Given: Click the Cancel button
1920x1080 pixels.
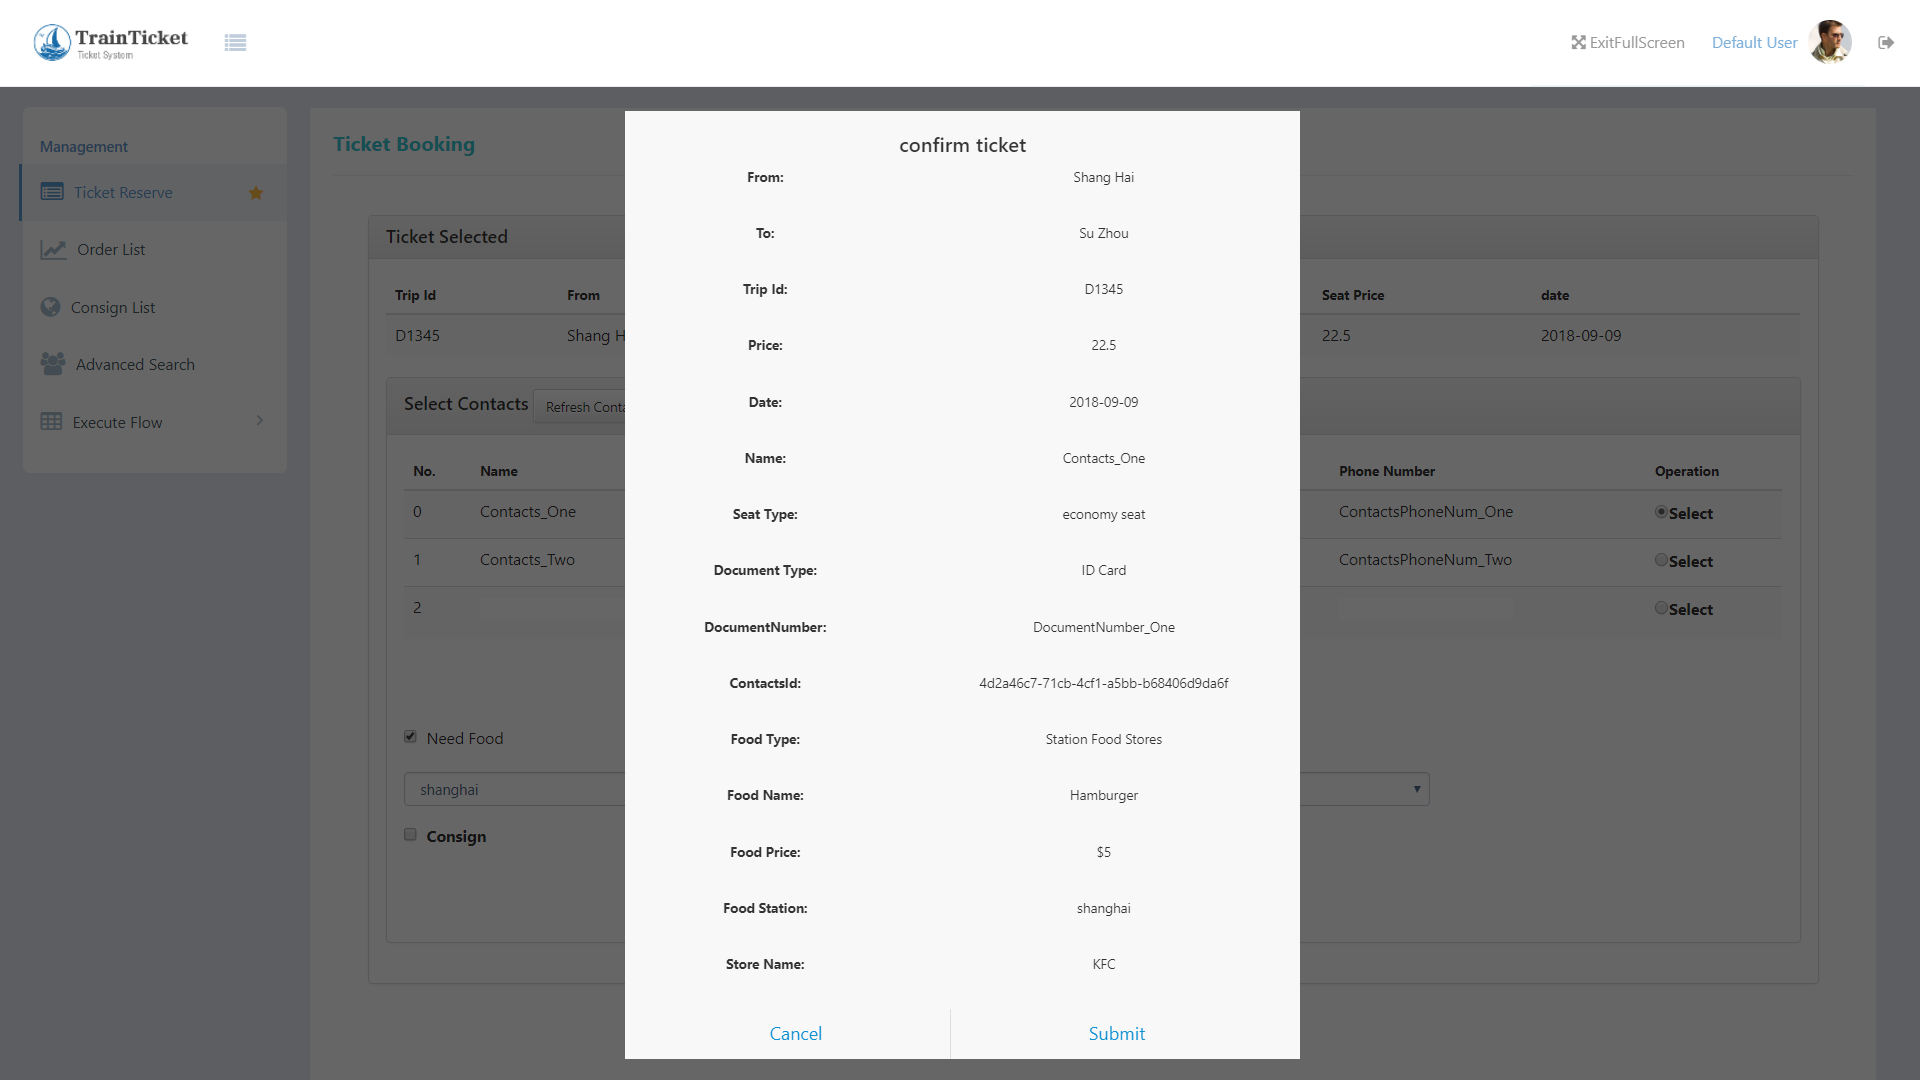Looking at the screenshot, I should [796, 1033].
